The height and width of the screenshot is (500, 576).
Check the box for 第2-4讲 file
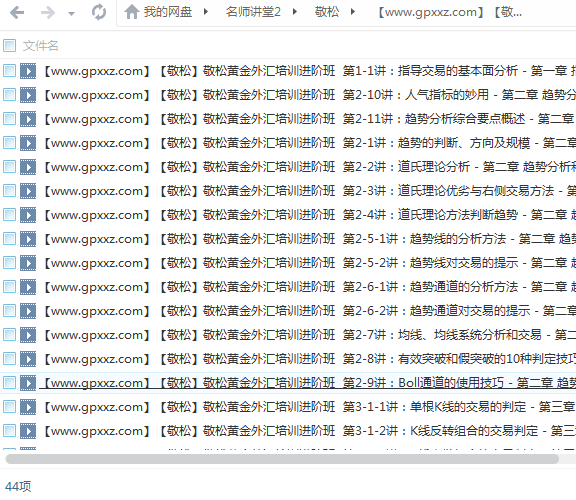point(10,215)
